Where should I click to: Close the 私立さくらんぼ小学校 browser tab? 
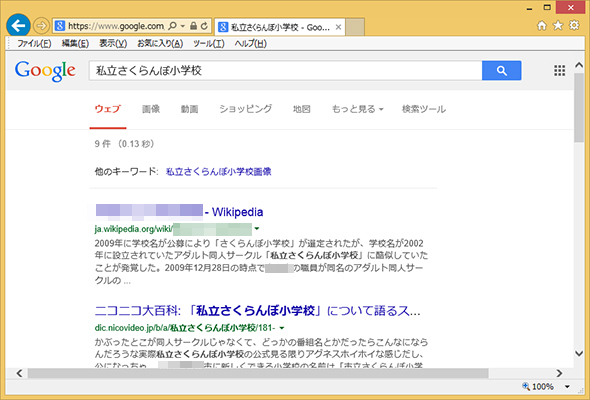pos(338,27)
